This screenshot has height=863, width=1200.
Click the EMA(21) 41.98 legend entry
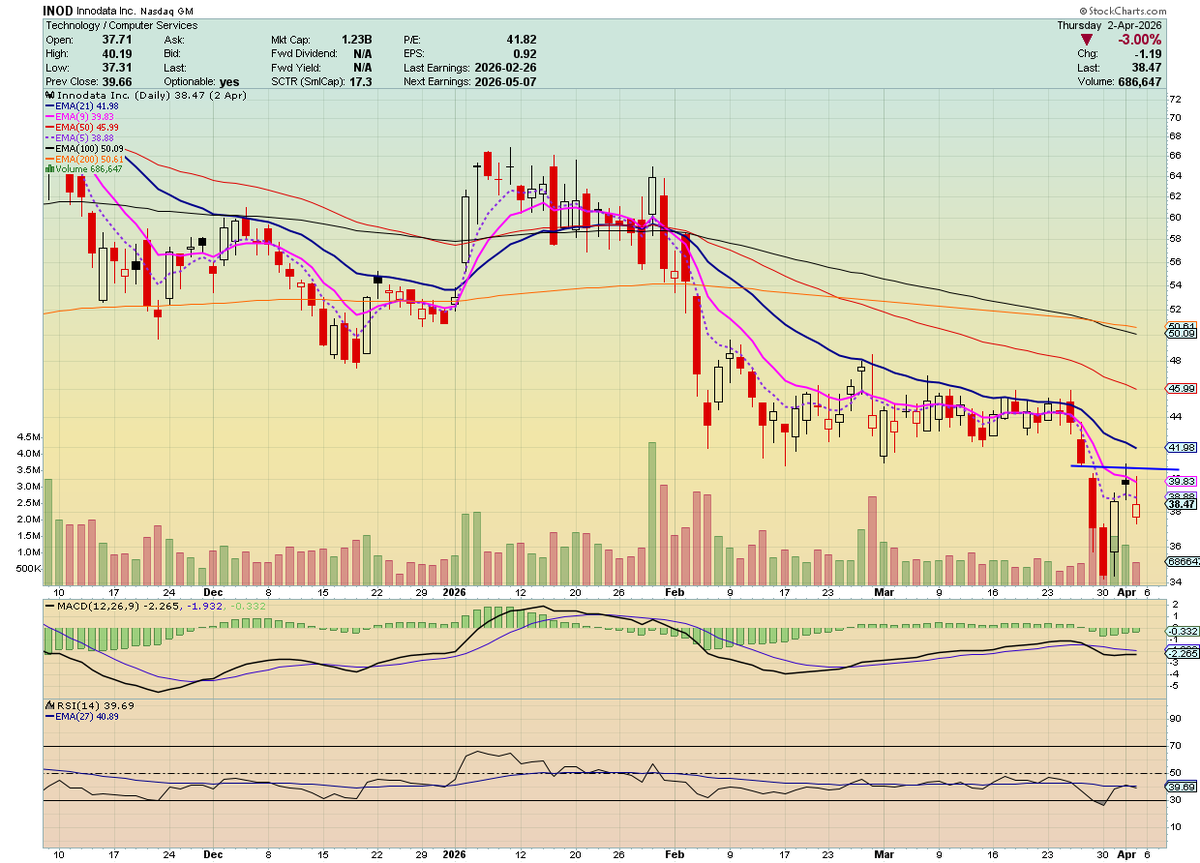(82, 106)
